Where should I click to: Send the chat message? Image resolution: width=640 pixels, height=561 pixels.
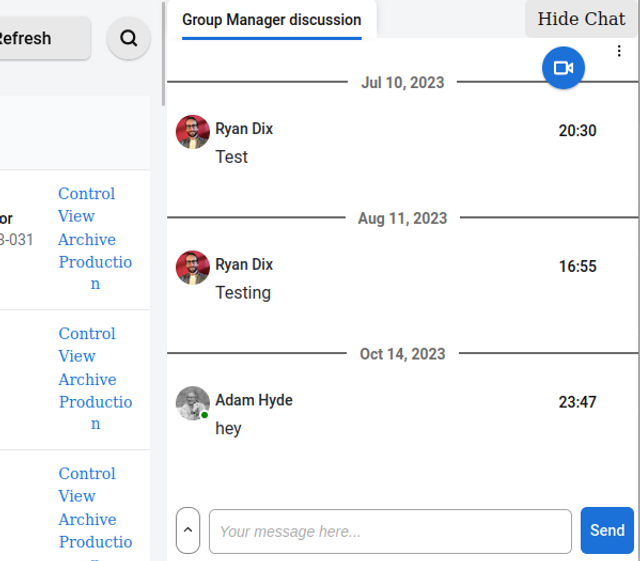(x=607, y=531)
